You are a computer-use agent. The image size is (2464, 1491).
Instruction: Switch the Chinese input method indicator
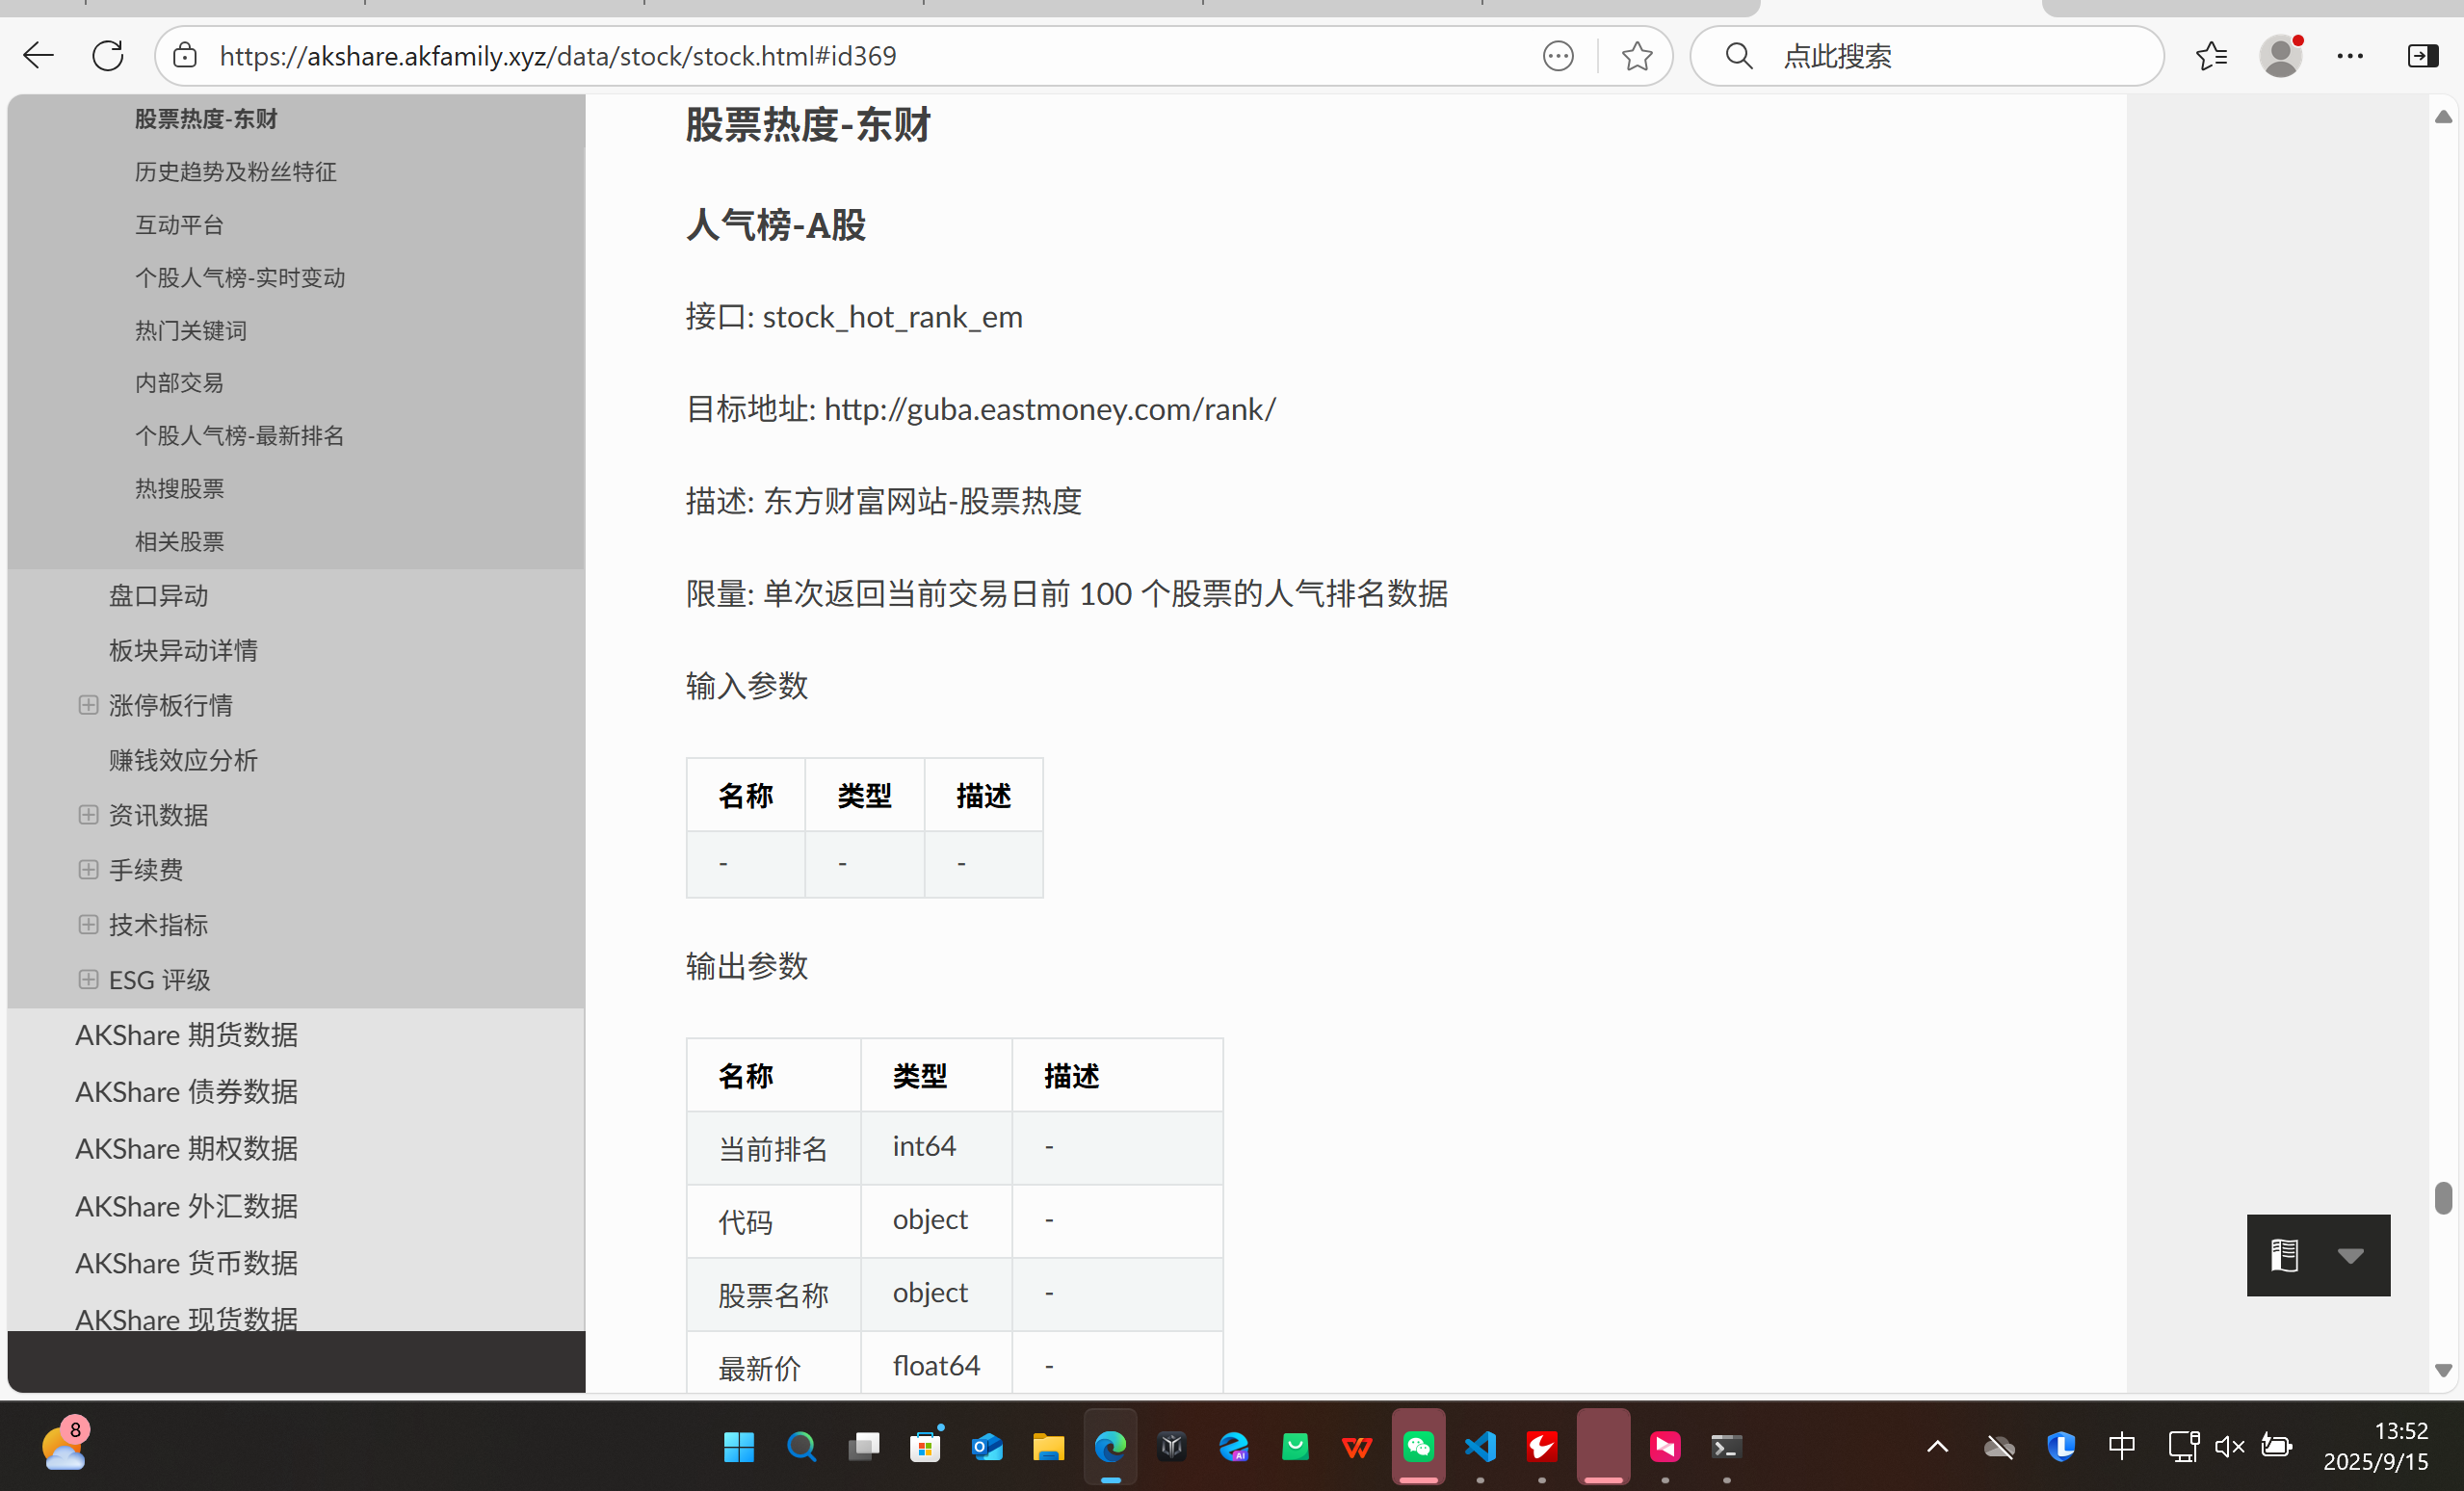(2121, 1446)
